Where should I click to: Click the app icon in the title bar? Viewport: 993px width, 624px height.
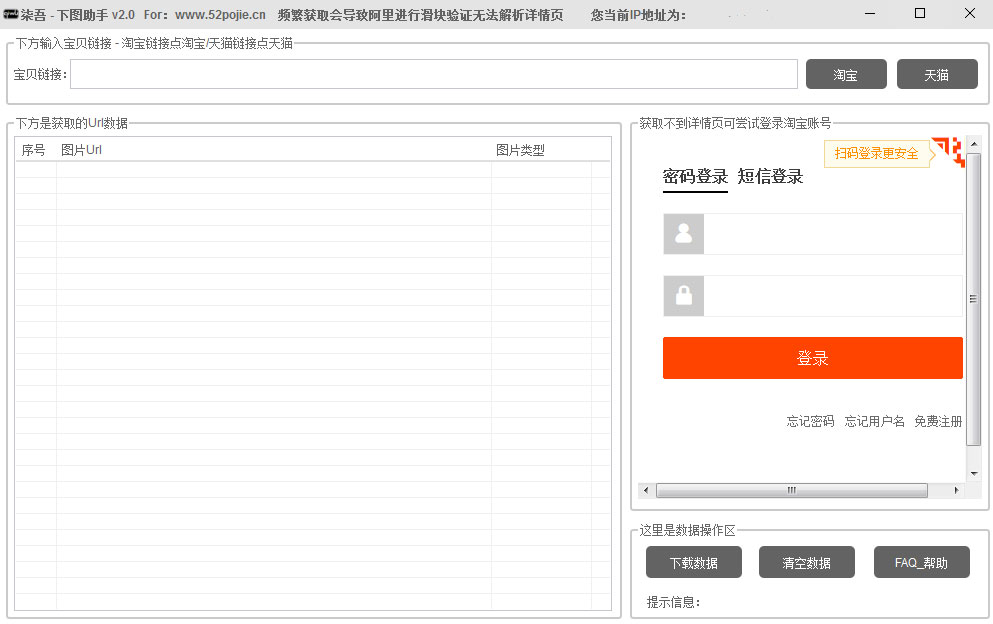(x=10, y=14)
